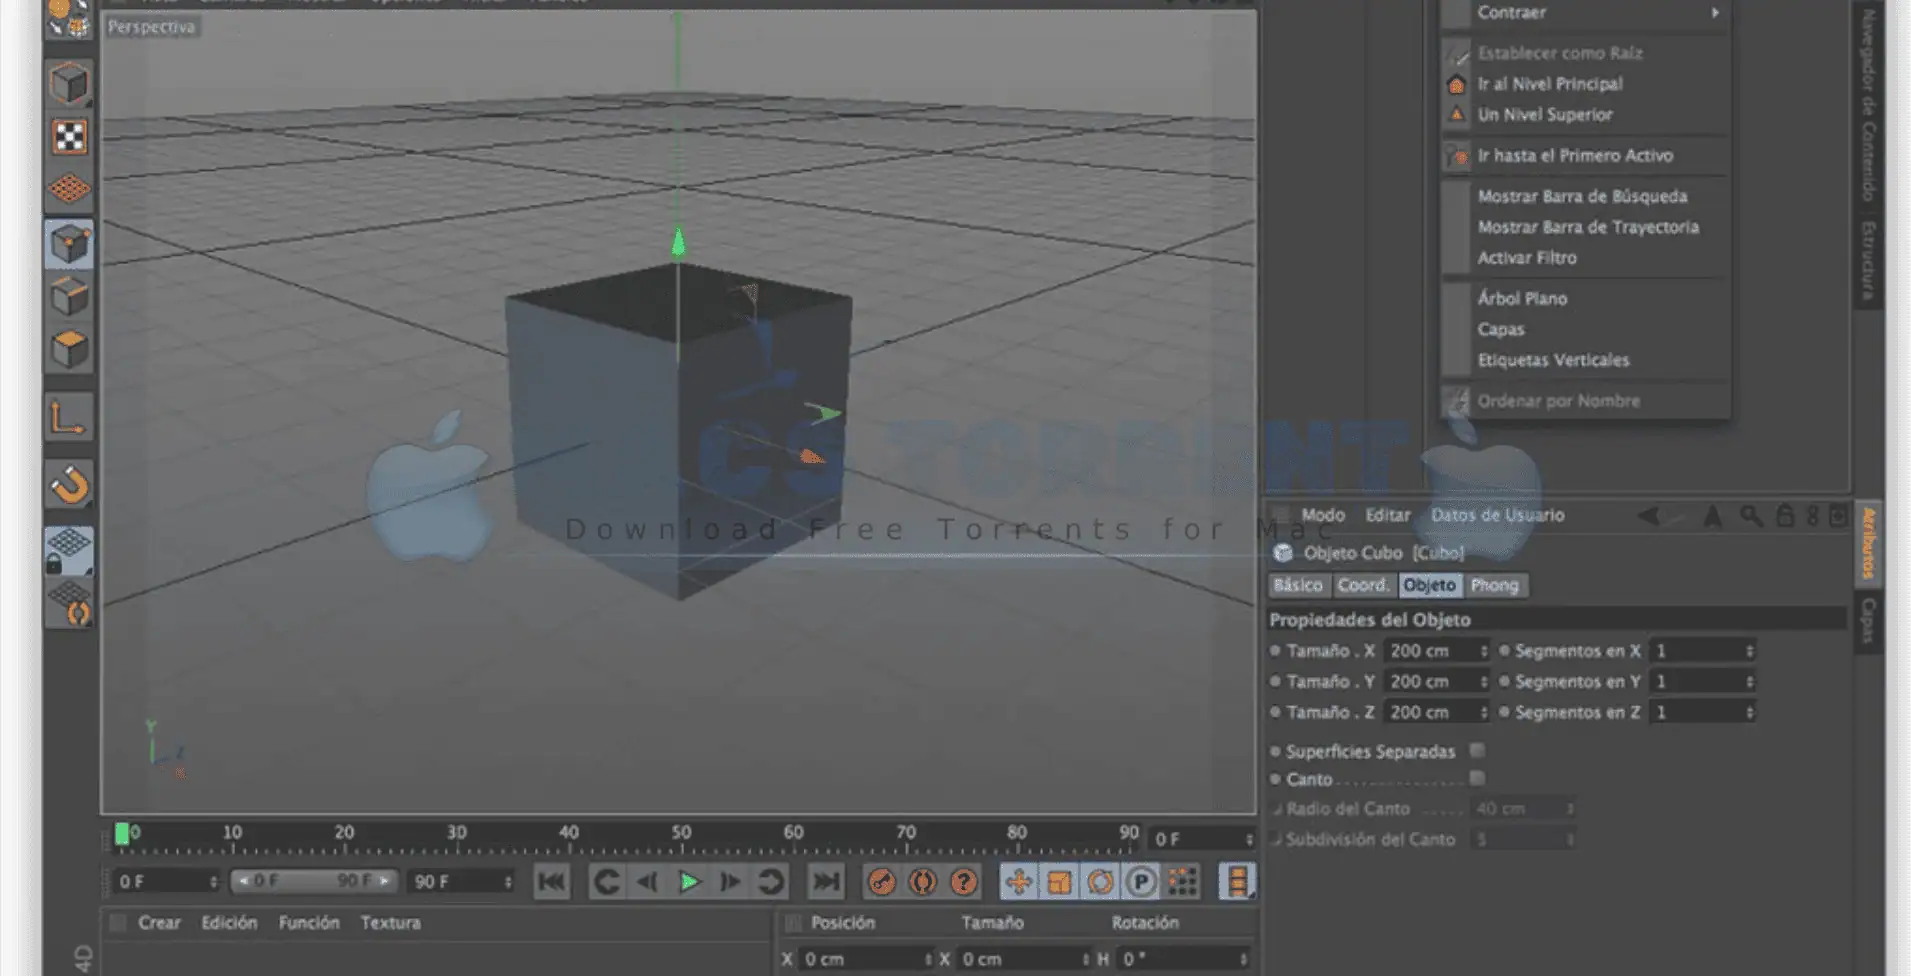1911x976 pixels.
Task: Open the Modo menu
Action: point(1323,515)
